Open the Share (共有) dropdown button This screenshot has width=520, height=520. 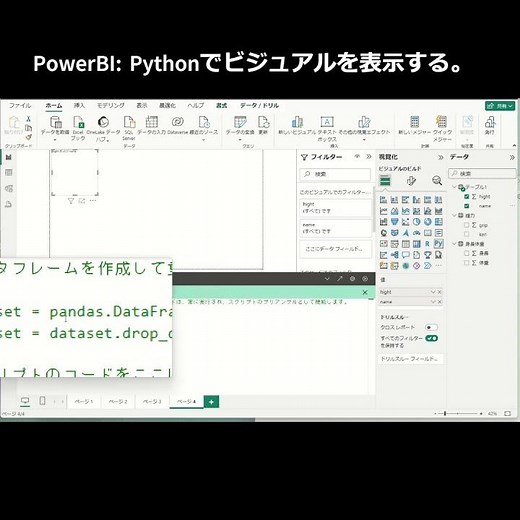500,106
